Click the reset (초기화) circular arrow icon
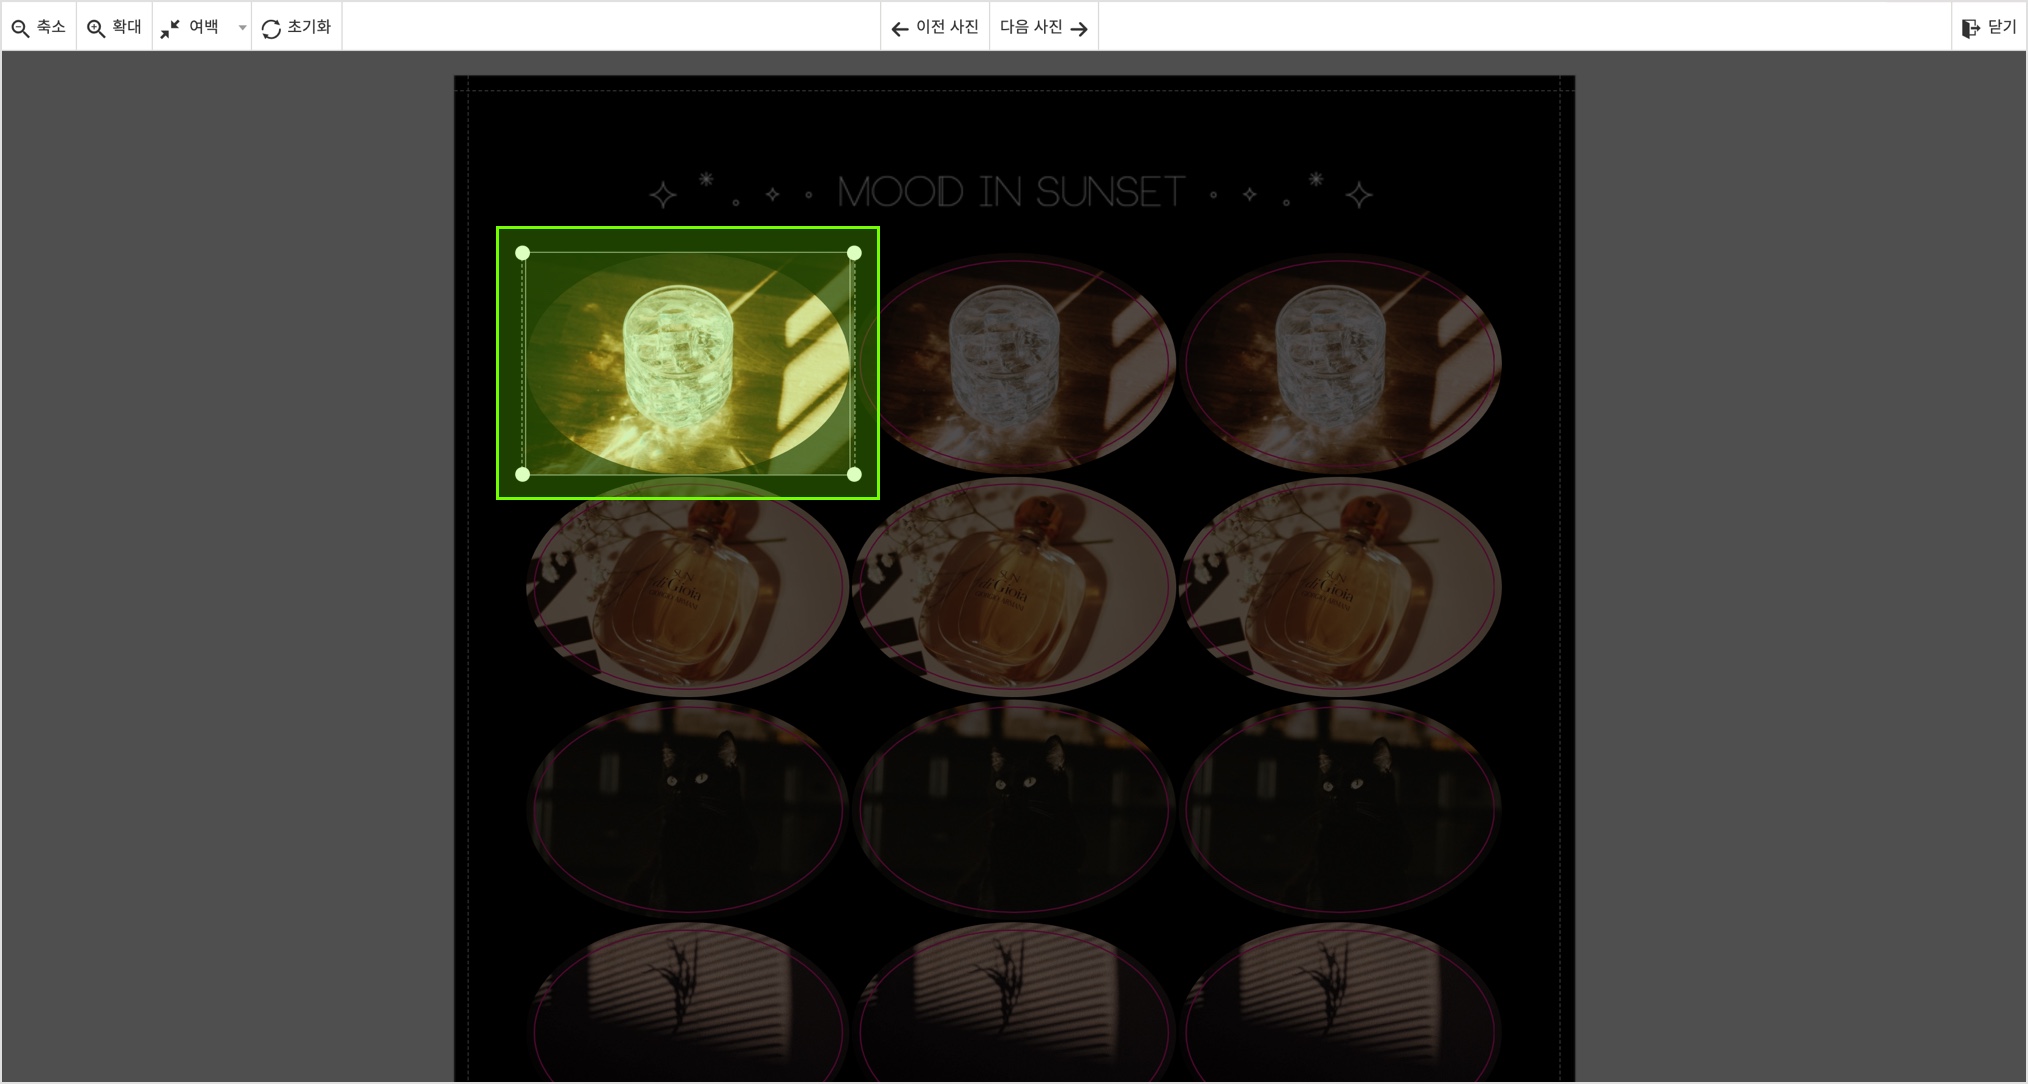The image size is (2028, 1084). point(271,28)
